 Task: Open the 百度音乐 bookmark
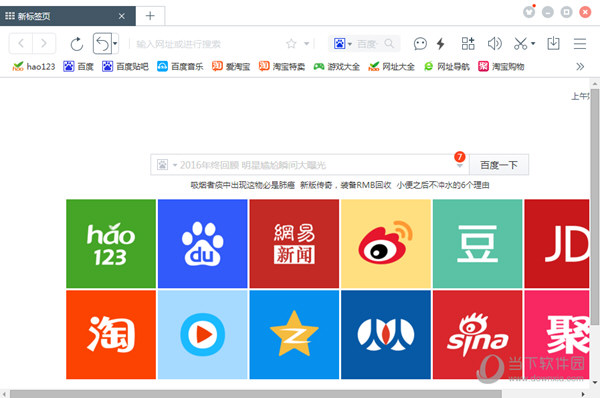click(x=180, y=67)
